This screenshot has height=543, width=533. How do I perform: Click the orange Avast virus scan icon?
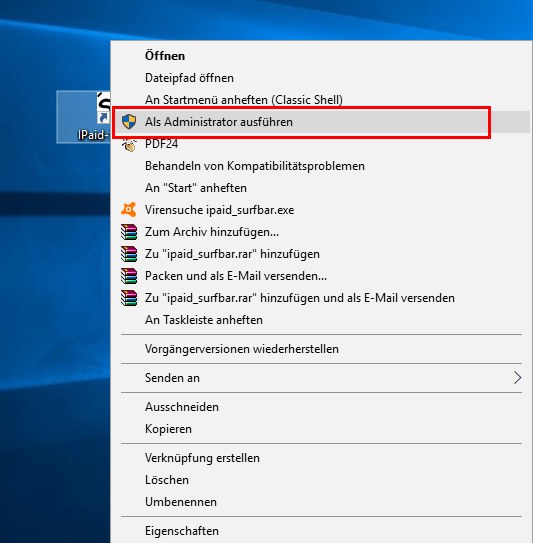tap(129, 210)
